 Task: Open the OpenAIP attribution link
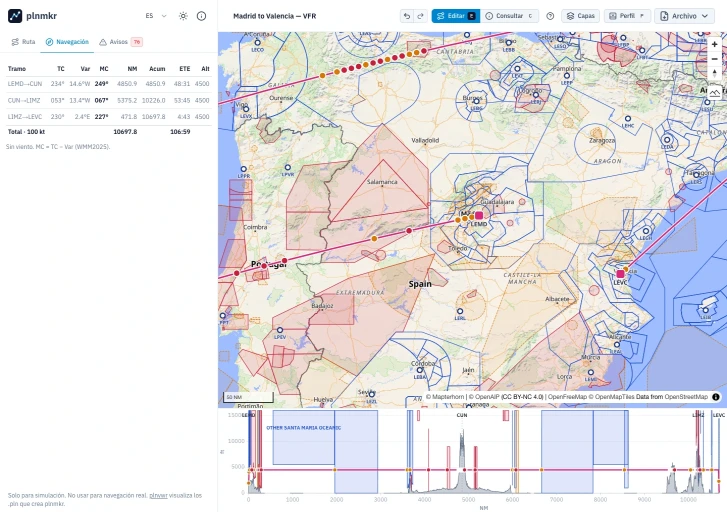tap(485, 397)
